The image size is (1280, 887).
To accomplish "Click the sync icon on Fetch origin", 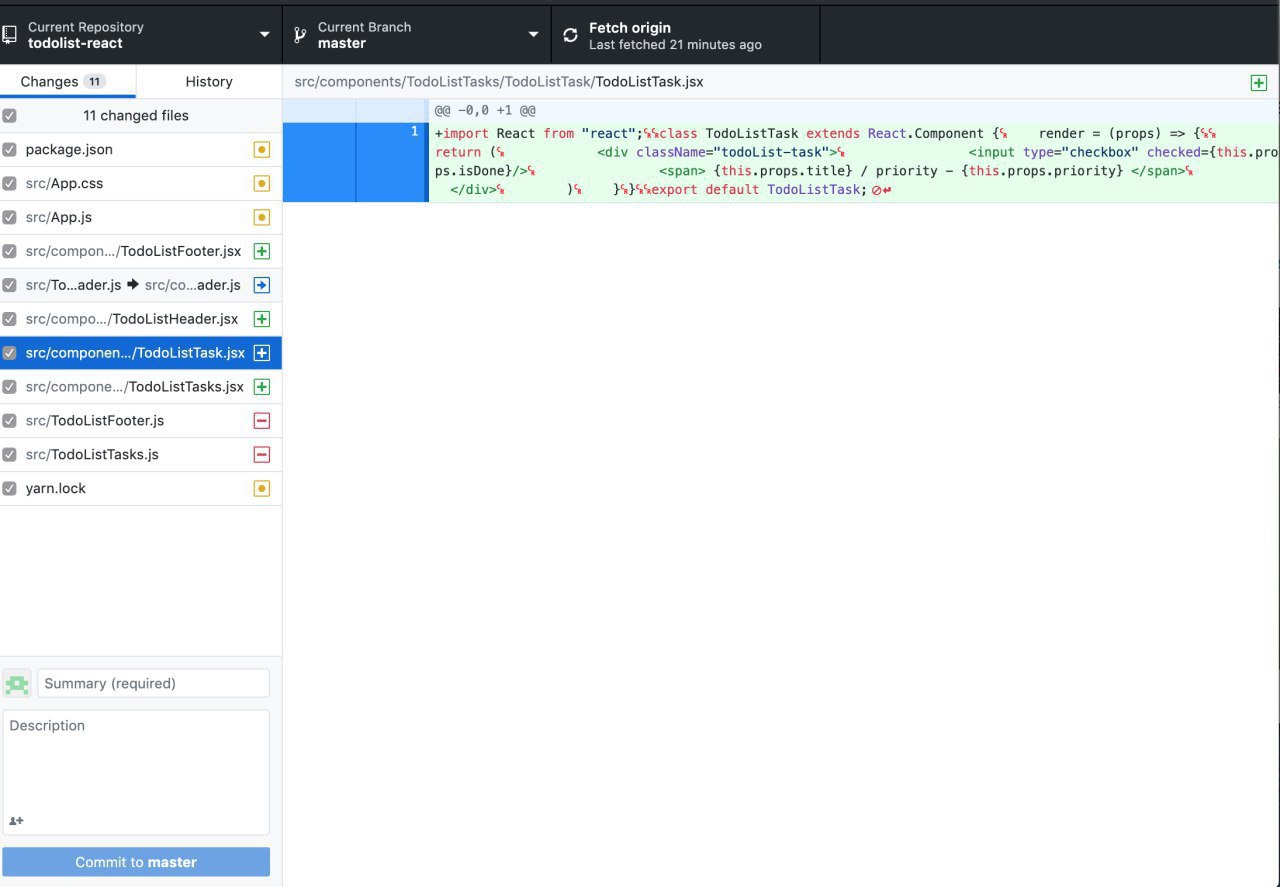I will (x=570, y=35).
